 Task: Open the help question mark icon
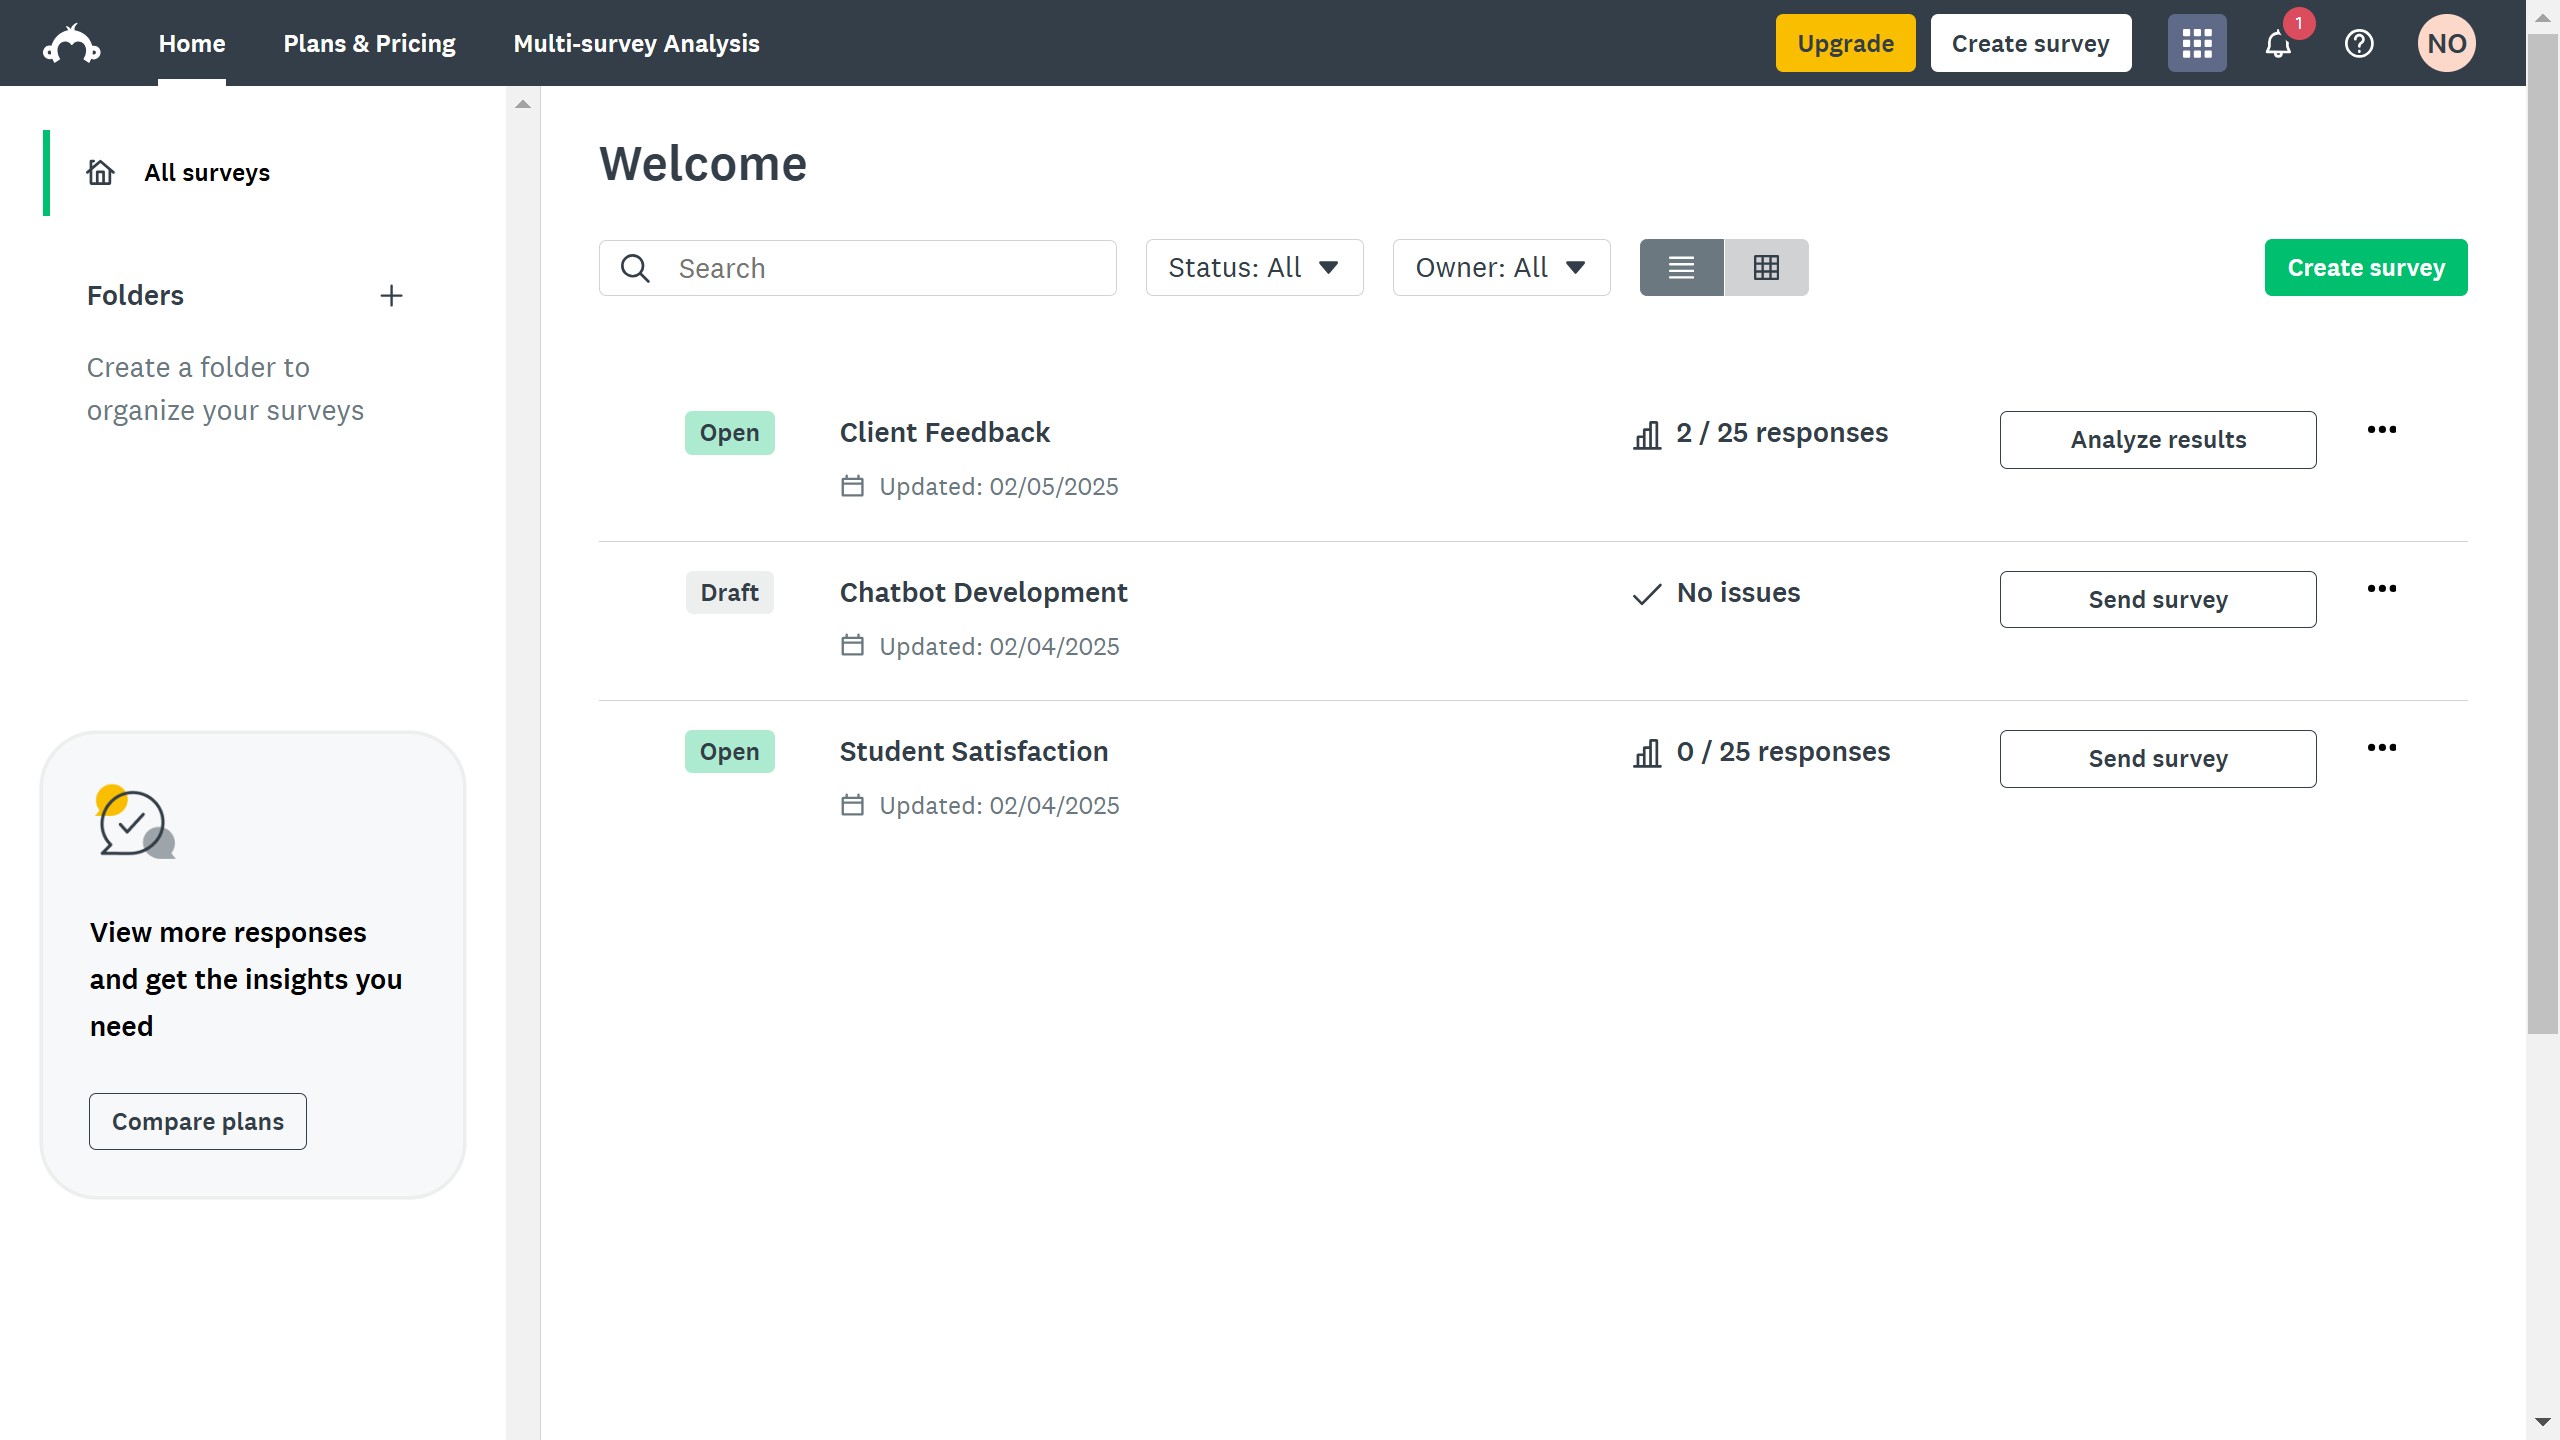(x=2359, y=44)
